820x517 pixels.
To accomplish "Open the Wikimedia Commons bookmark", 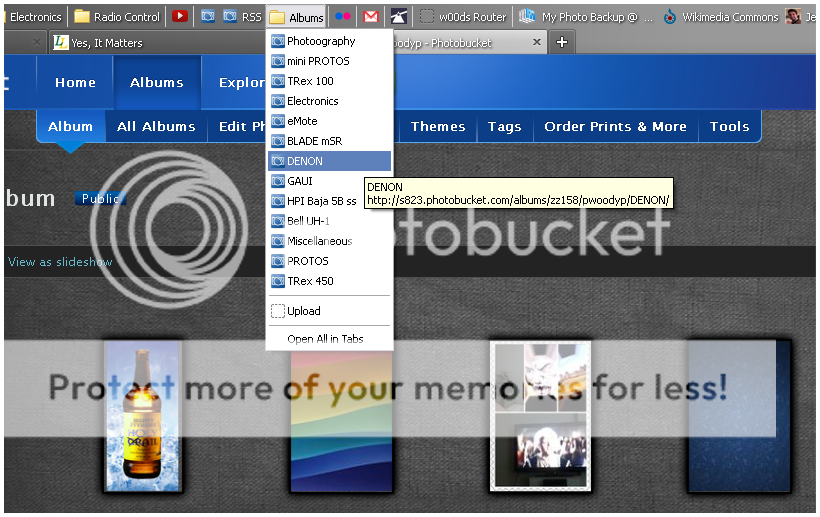I will [720, 16].
